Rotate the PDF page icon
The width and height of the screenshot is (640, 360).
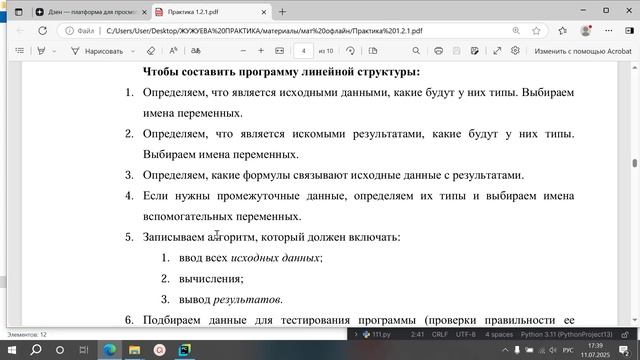tap(350, 51)
